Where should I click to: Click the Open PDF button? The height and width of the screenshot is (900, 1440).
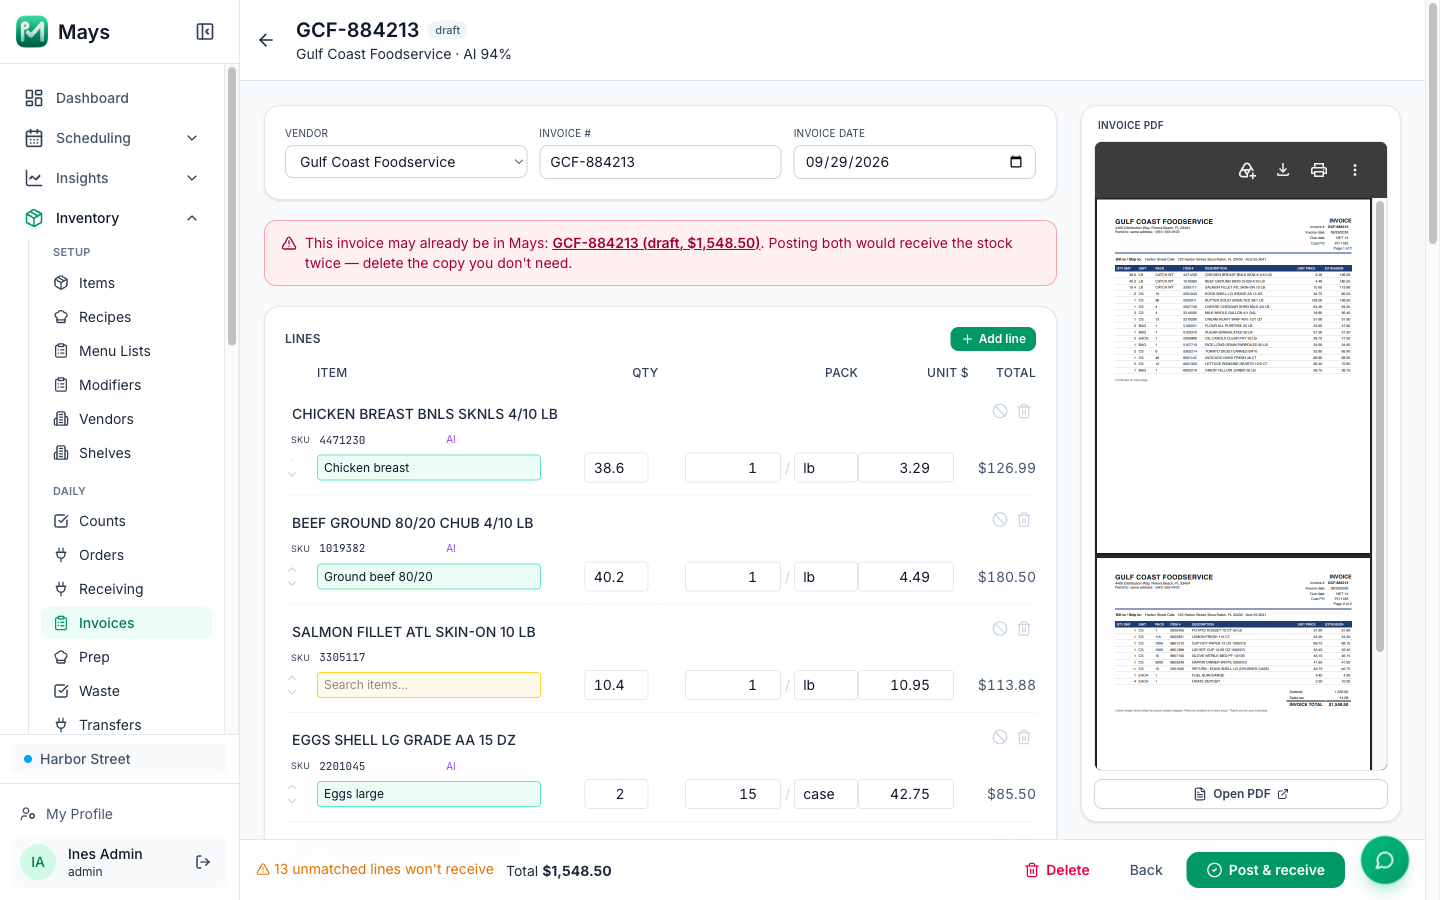click(1241, 794)
